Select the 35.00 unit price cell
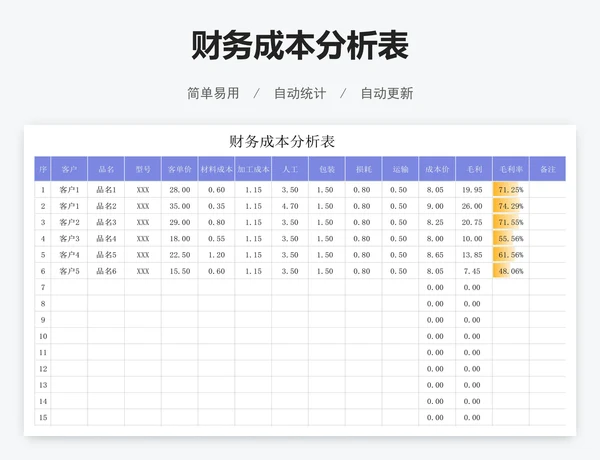 pyautogui.click(x=179, y=206)
